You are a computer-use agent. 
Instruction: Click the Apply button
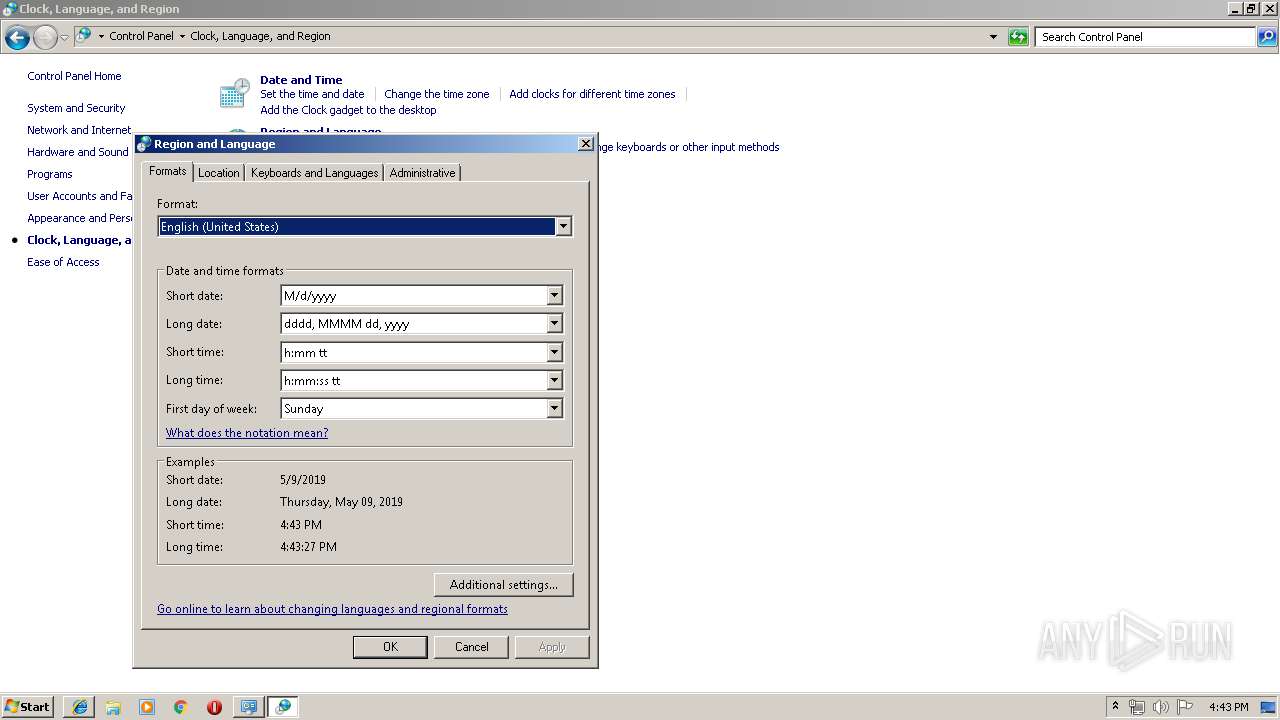tap(552, 647)
